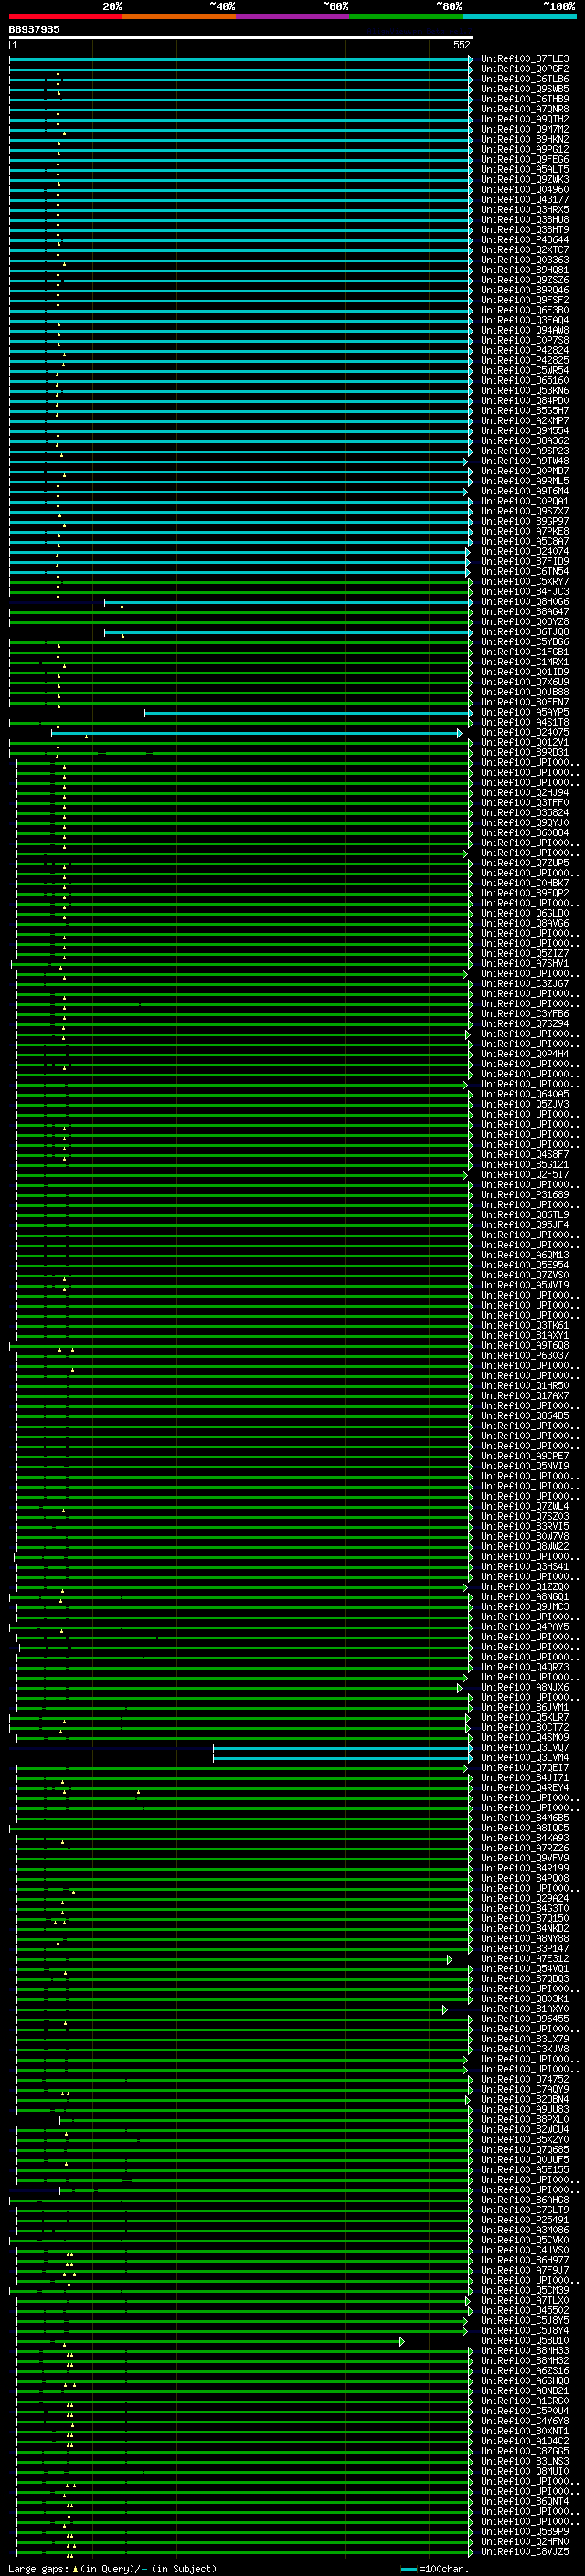Image resolution: width=585 pixels, height=2576 pixels.
Task: Select the UniRef100_Q58D10 label
Action: pyautogui.click(x=525, y=2341)
